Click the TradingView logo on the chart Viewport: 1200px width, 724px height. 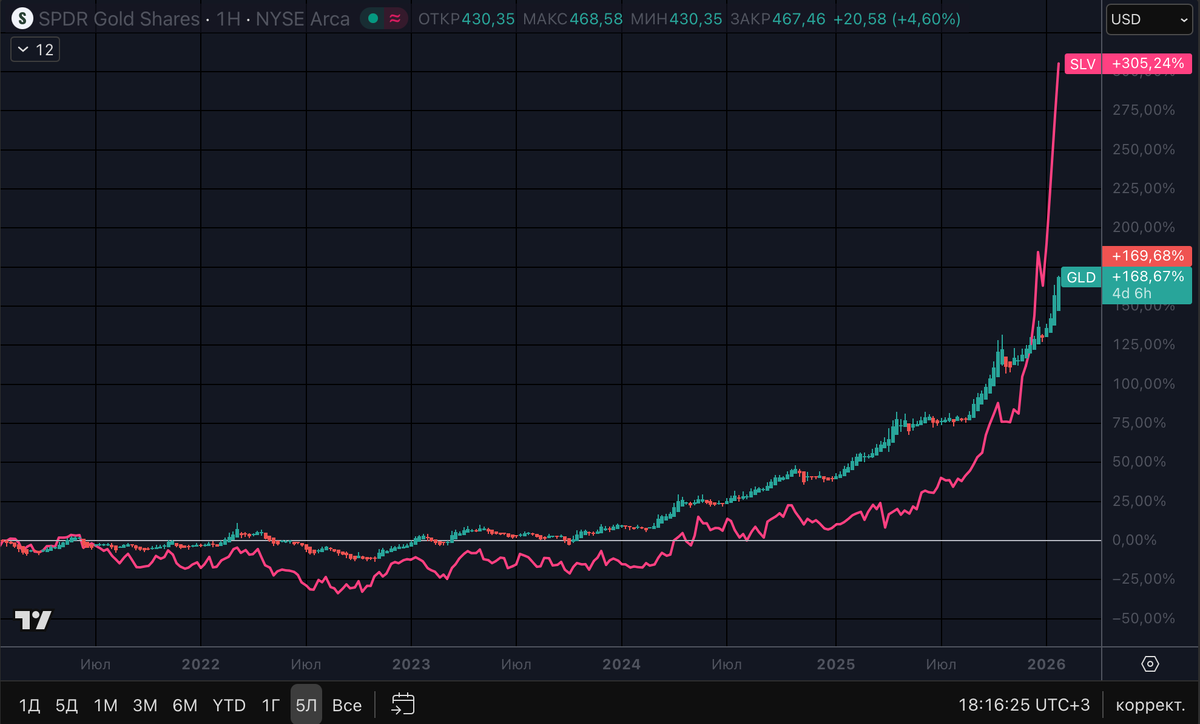(33, 620)
